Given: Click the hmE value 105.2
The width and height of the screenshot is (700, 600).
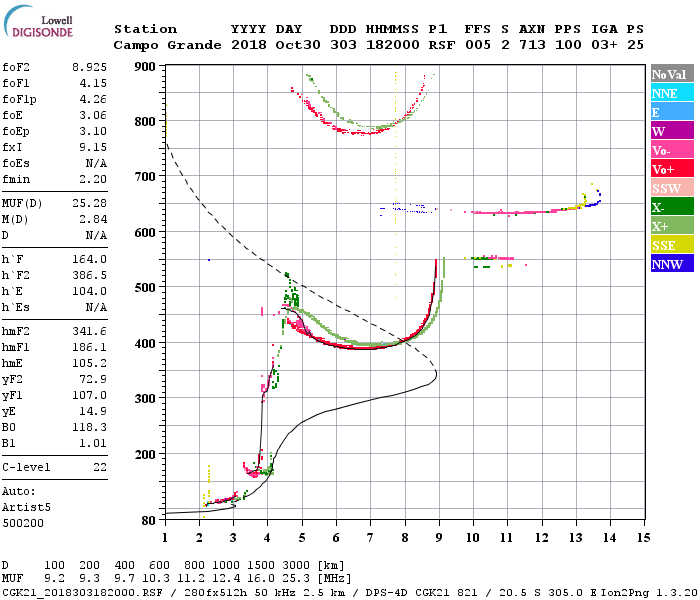Looking at the screenshot, I should [x=89, y=363].
